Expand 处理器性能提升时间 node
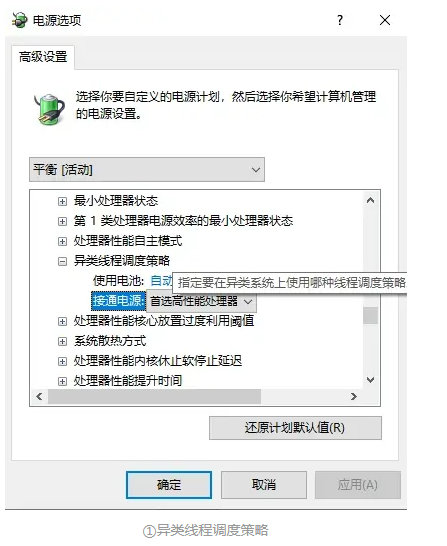This screenshot has width=447, height=546. (62, 381)
